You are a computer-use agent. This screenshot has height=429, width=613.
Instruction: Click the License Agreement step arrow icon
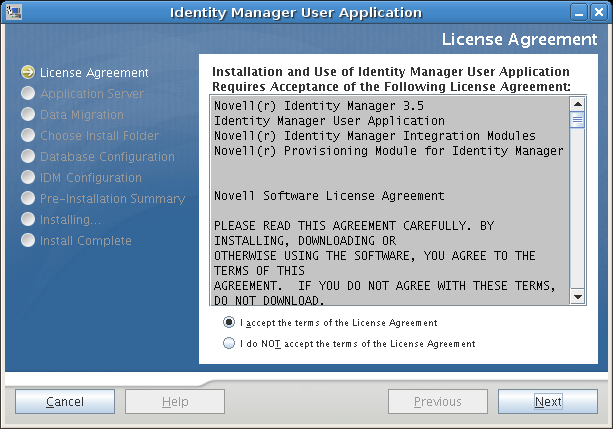[x=28, y=73]
